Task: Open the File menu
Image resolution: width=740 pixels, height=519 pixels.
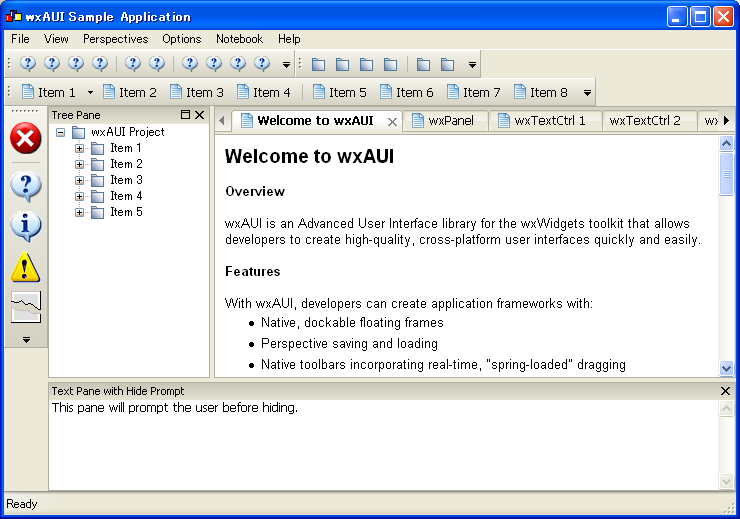Action: (x=20, y=39)
